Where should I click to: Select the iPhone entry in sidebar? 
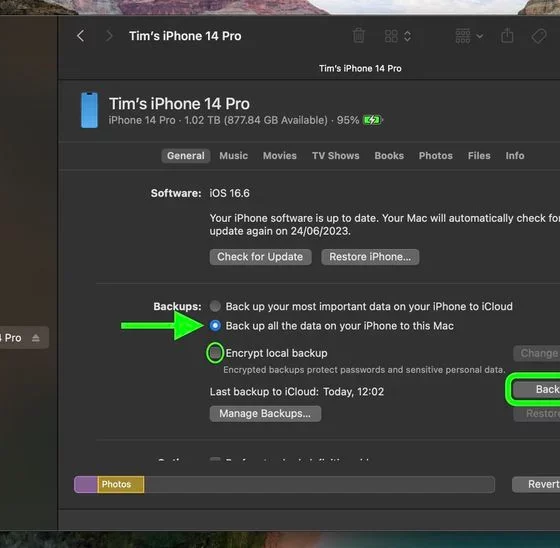[24, 338]
